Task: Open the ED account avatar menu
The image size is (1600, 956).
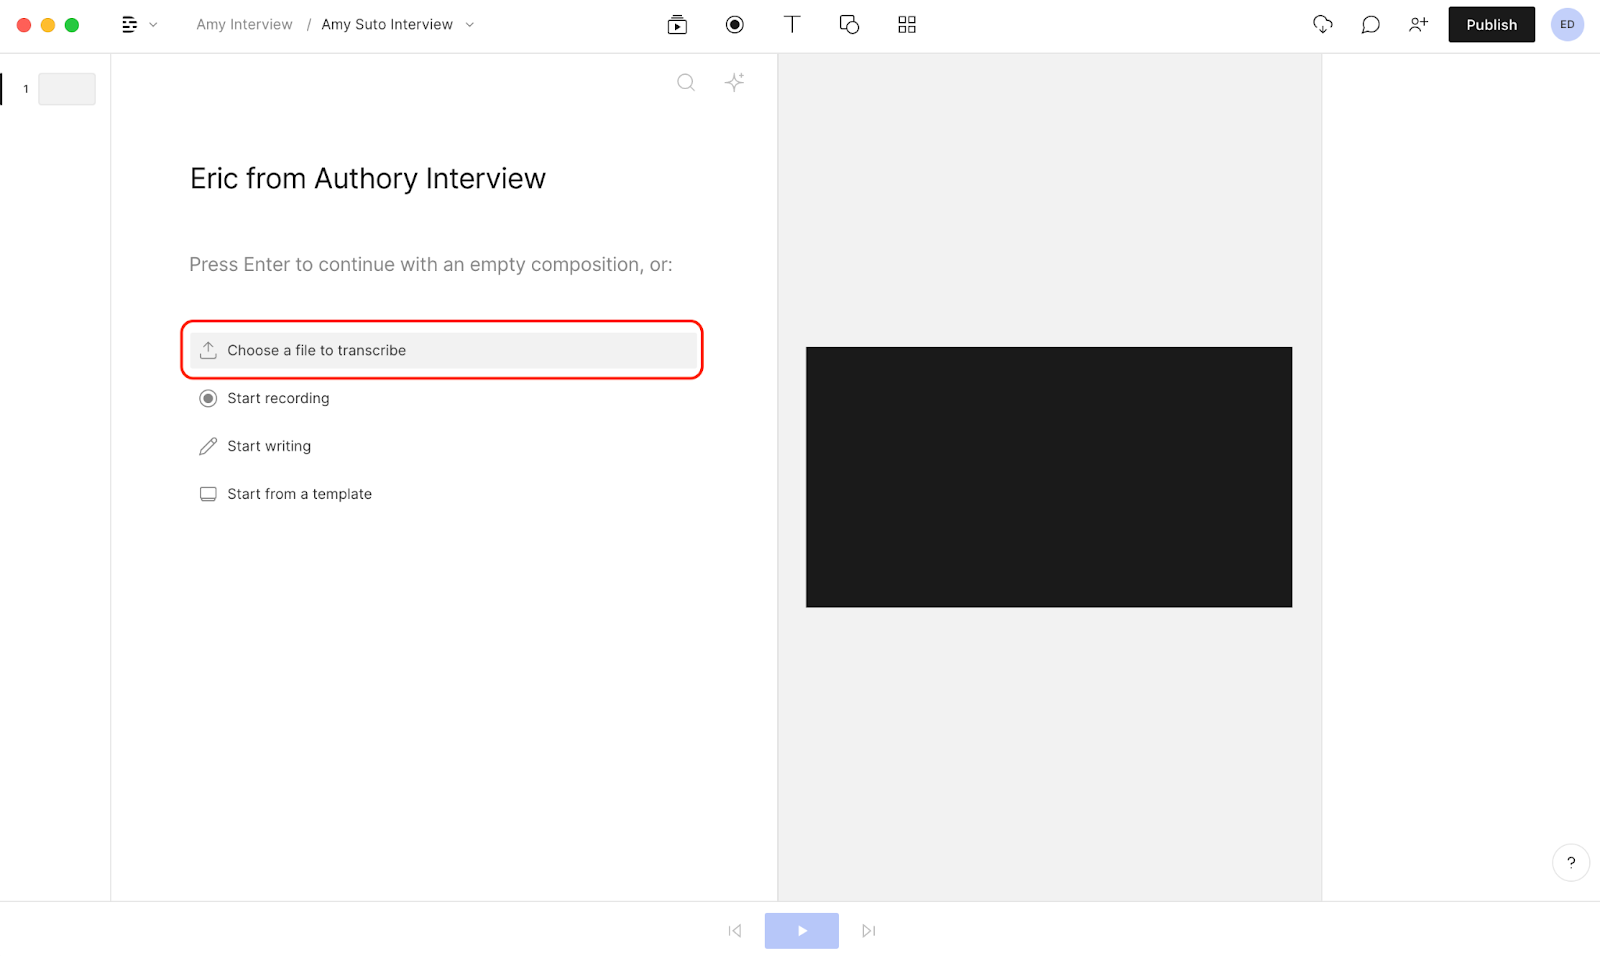Action: [x=1567, y=24]
